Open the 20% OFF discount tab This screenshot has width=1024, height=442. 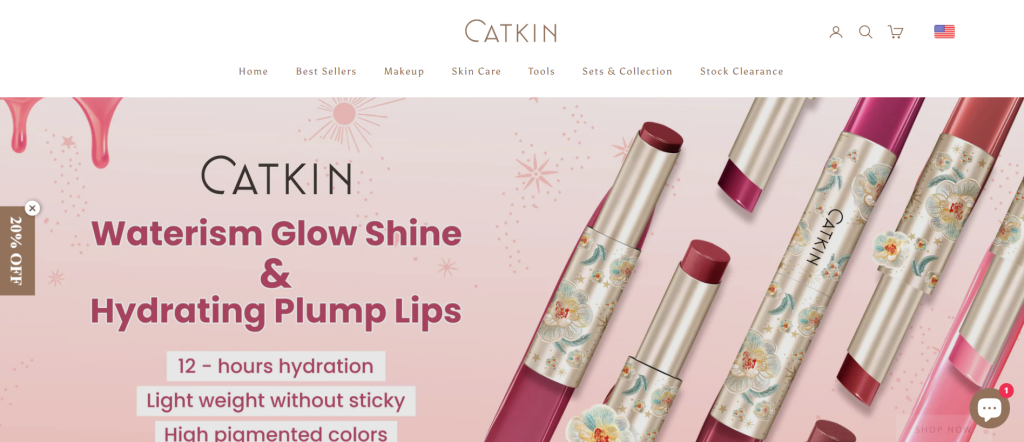16,251
